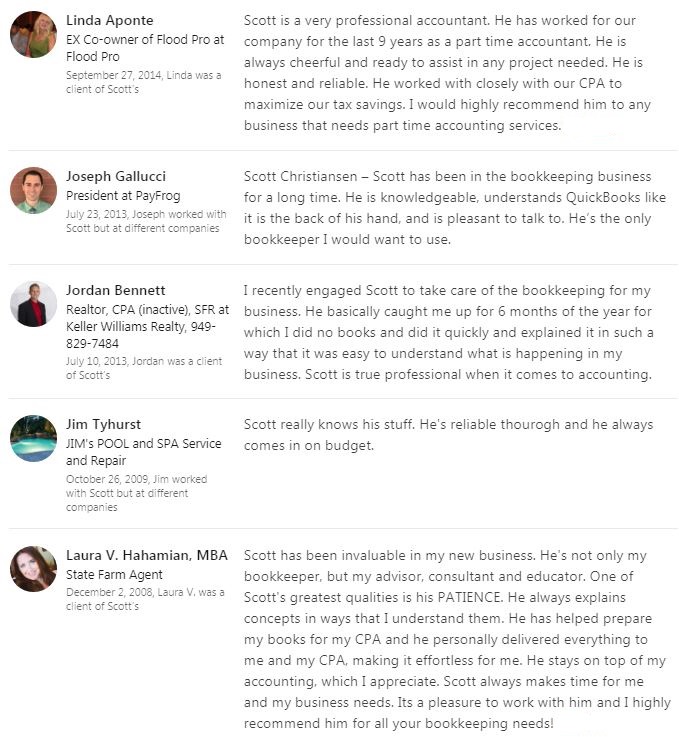
Task: Click 'President at PayFrog' headline
Action: [x=123, y=196]
